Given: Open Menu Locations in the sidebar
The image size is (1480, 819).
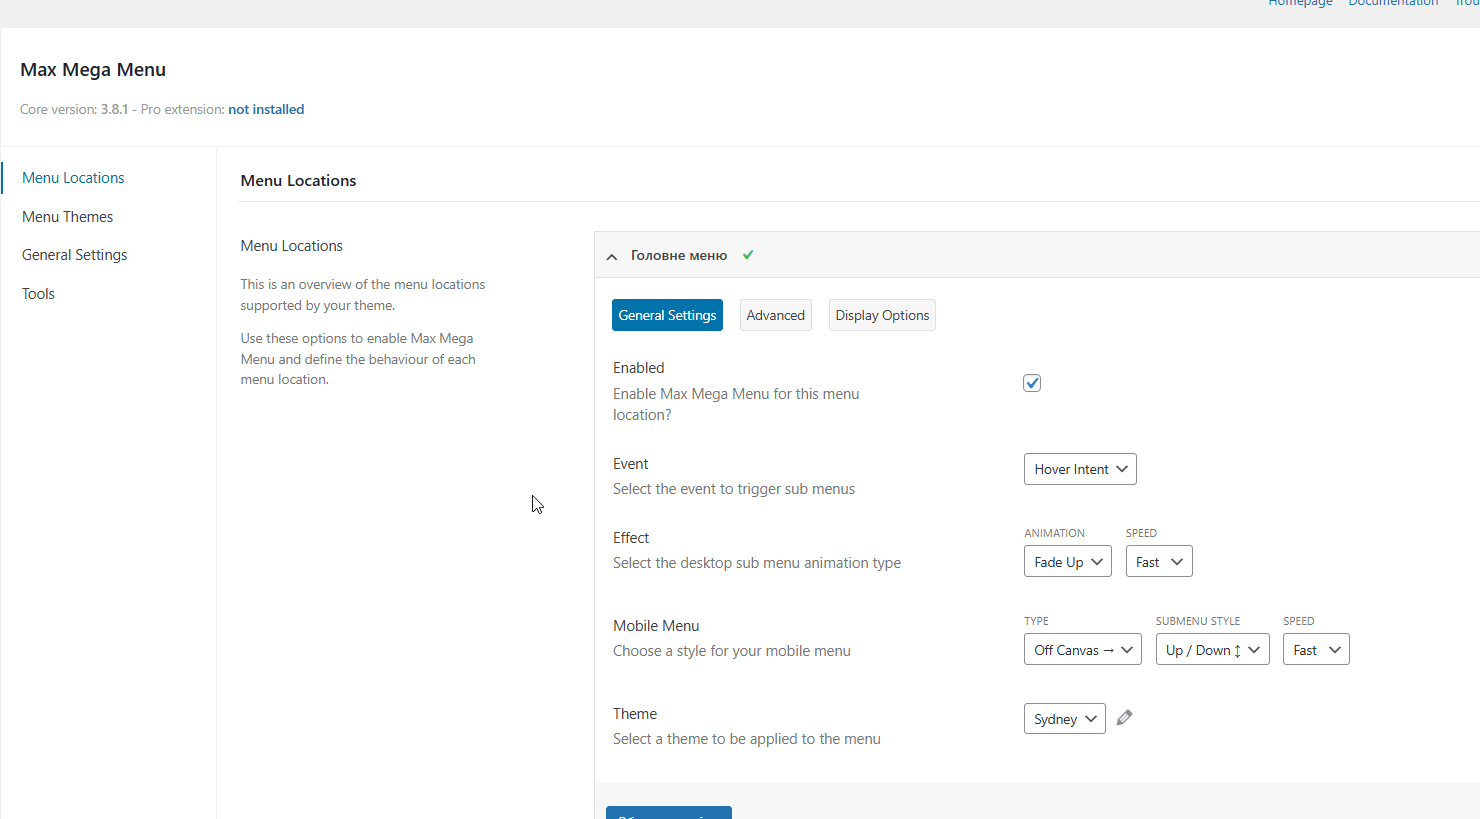Looking at the screenshot, I should [73, 178].
